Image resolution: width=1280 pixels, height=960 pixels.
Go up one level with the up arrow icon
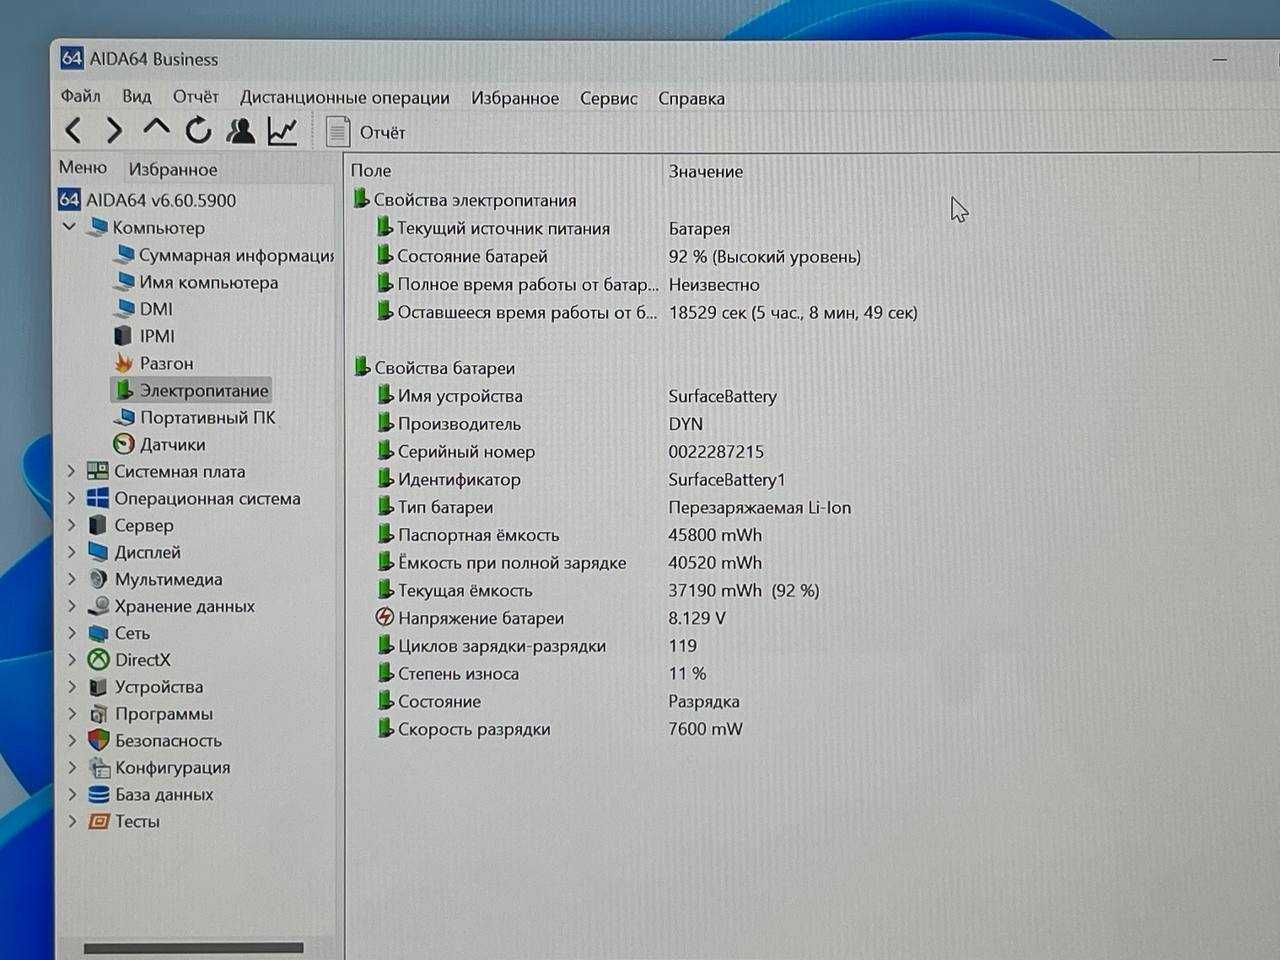[x=156, y=129]
